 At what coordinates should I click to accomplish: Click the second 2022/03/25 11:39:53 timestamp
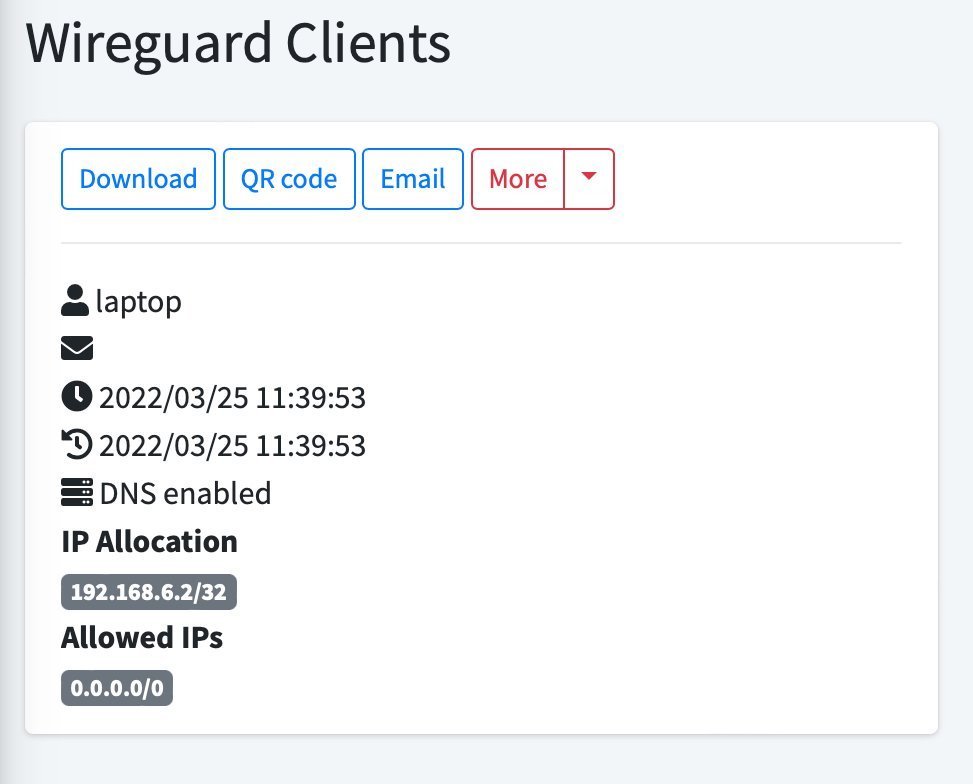pyautogui.click(x=232, y=446)
